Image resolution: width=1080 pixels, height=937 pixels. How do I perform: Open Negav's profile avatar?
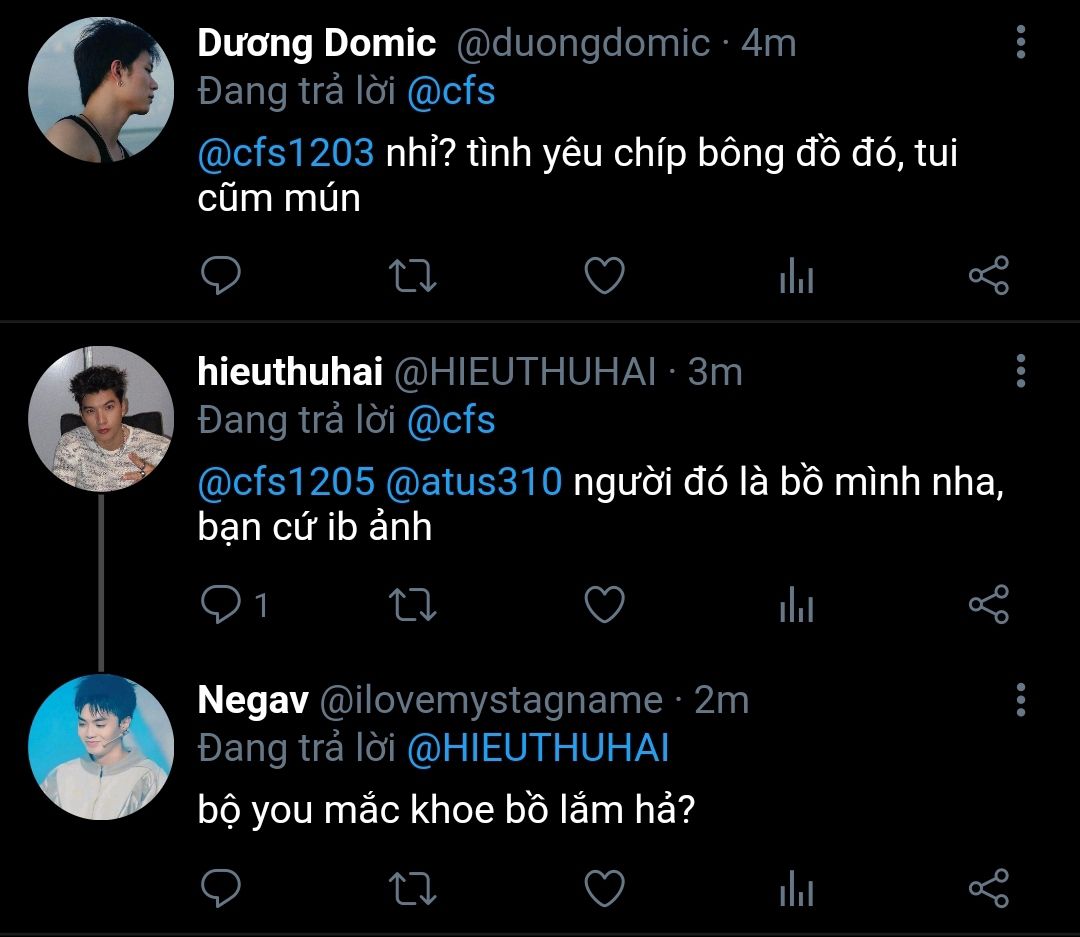(x=101, y=748)
